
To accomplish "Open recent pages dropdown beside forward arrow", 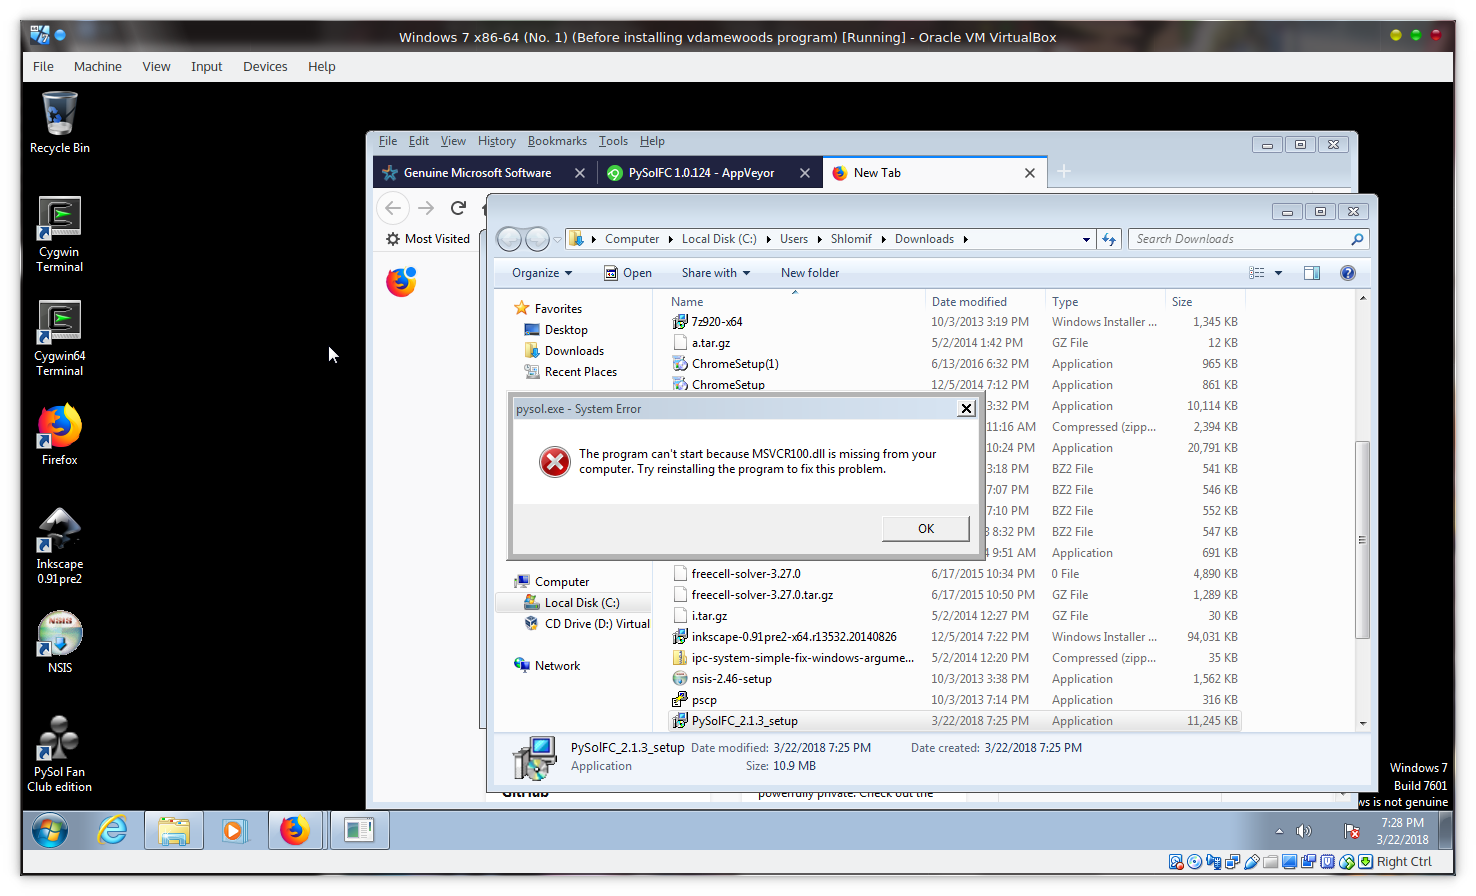I will pos(558,239).
